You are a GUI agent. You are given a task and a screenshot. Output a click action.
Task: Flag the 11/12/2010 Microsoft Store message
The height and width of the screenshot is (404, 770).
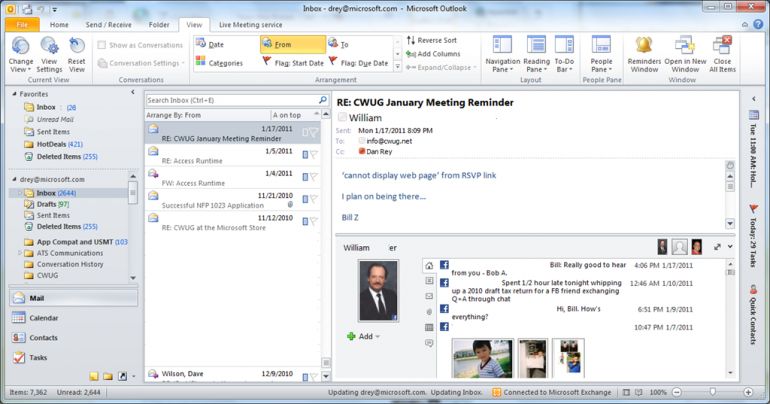pyautogui.click(x=314, y=221)
